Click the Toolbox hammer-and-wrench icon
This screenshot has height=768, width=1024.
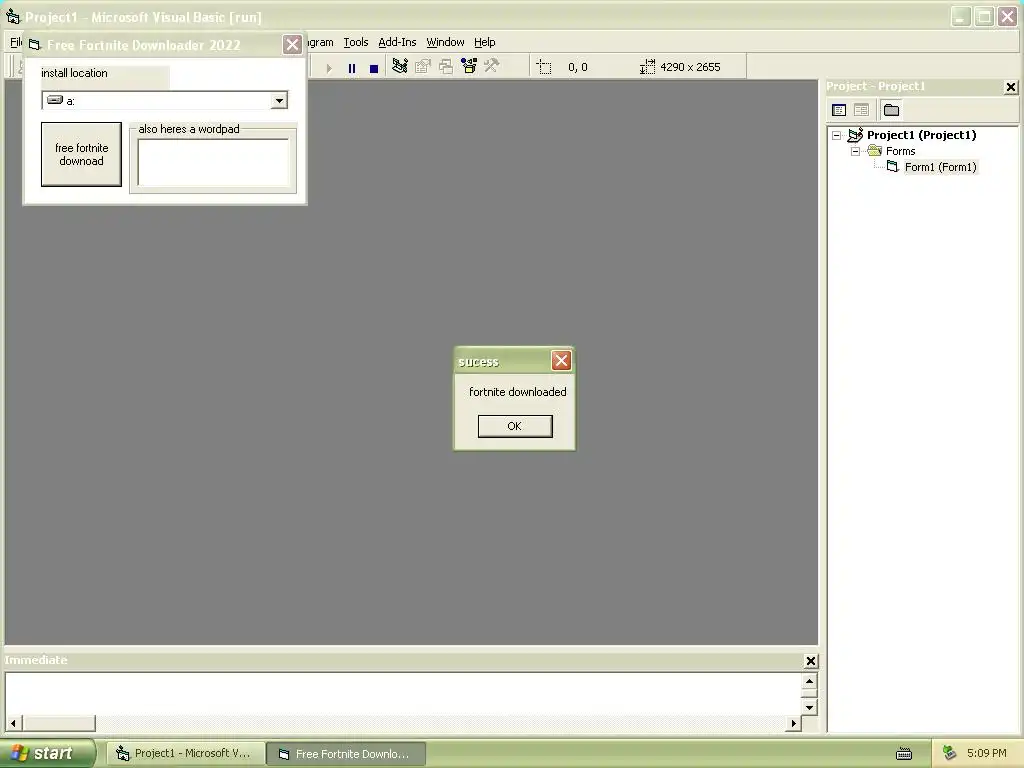tap(492, 66)
